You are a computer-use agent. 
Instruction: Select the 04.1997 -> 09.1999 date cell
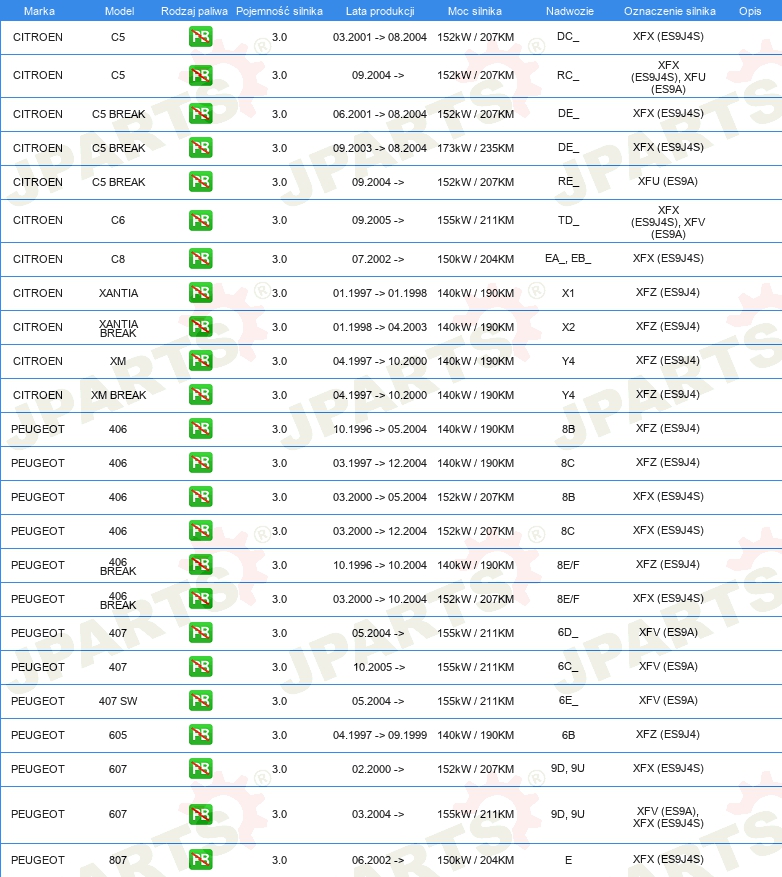380,735
